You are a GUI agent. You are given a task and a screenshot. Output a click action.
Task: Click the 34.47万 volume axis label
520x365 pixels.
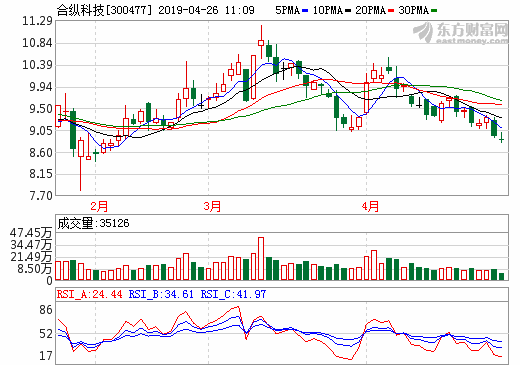click(31, 245)
